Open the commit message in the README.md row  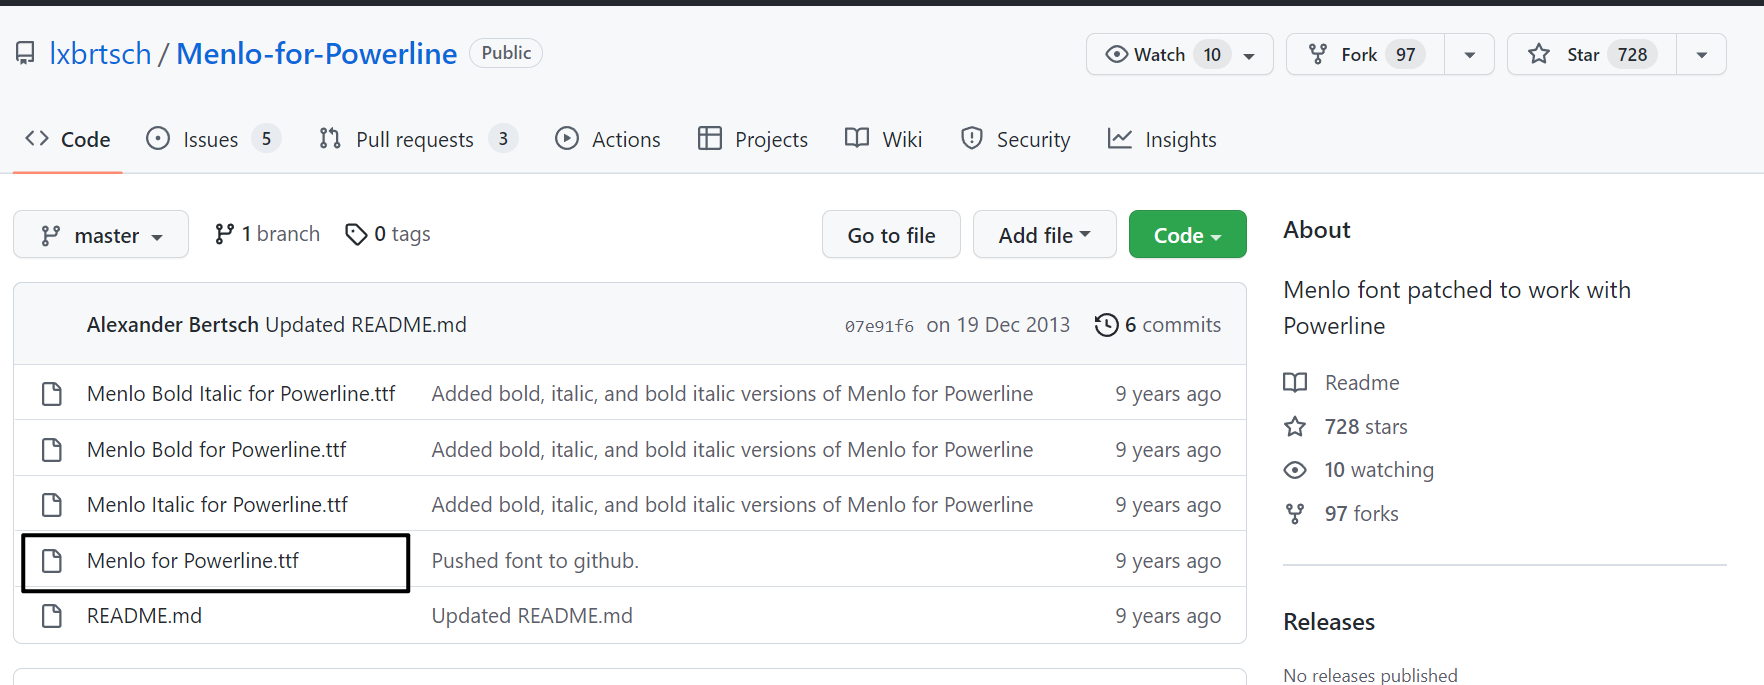[532, 616]
